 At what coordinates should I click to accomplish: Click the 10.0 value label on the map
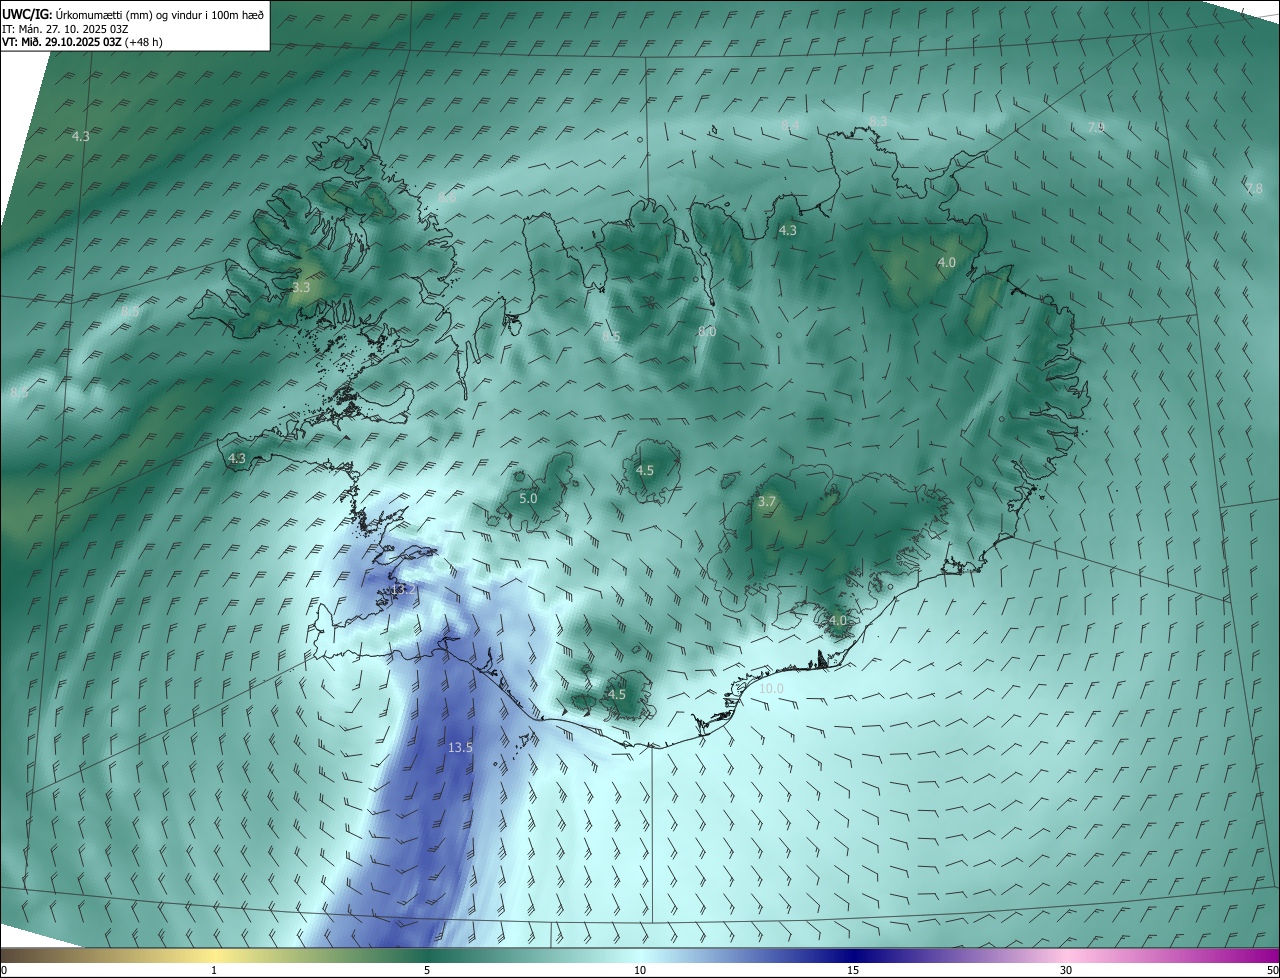pos(771,688)
